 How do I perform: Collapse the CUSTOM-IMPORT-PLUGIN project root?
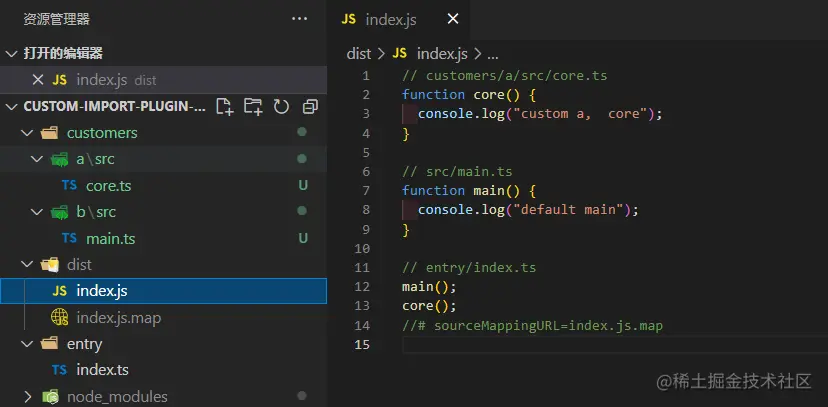point(12,107)
